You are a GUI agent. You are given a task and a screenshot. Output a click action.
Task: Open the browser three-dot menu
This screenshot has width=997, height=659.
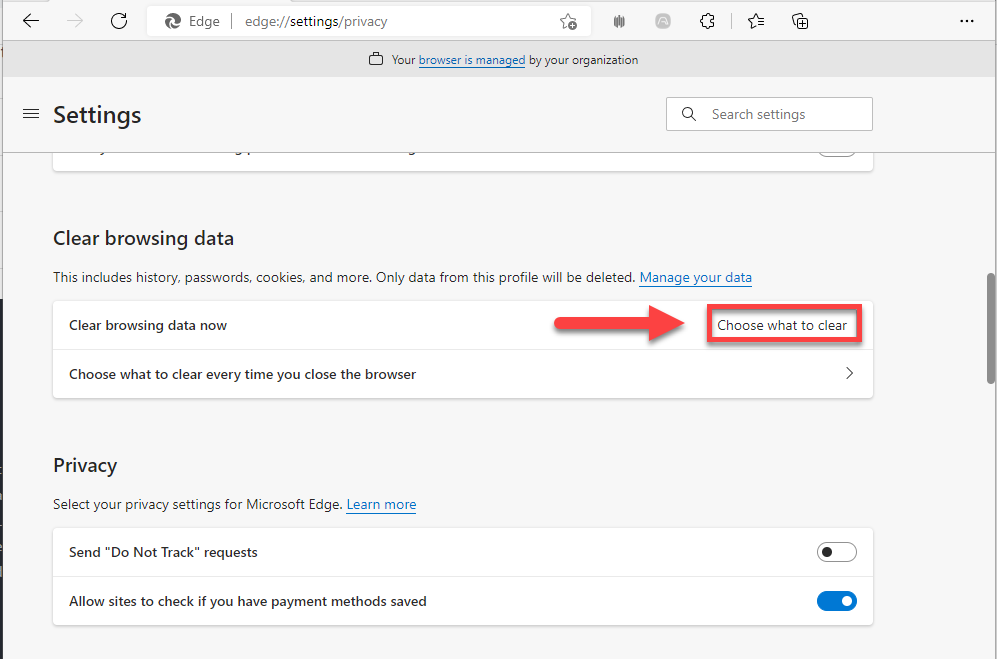[966, 21]
